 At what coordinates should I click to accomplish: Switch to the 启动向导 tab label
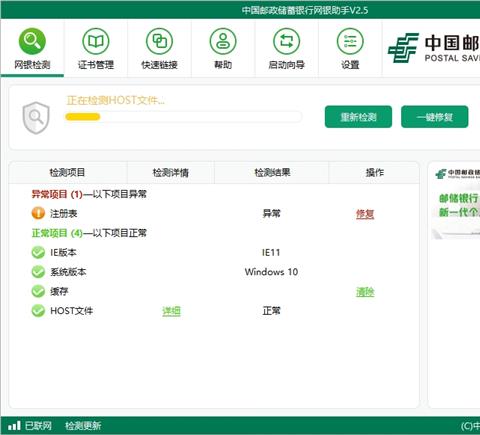click(x=287, y=65)
